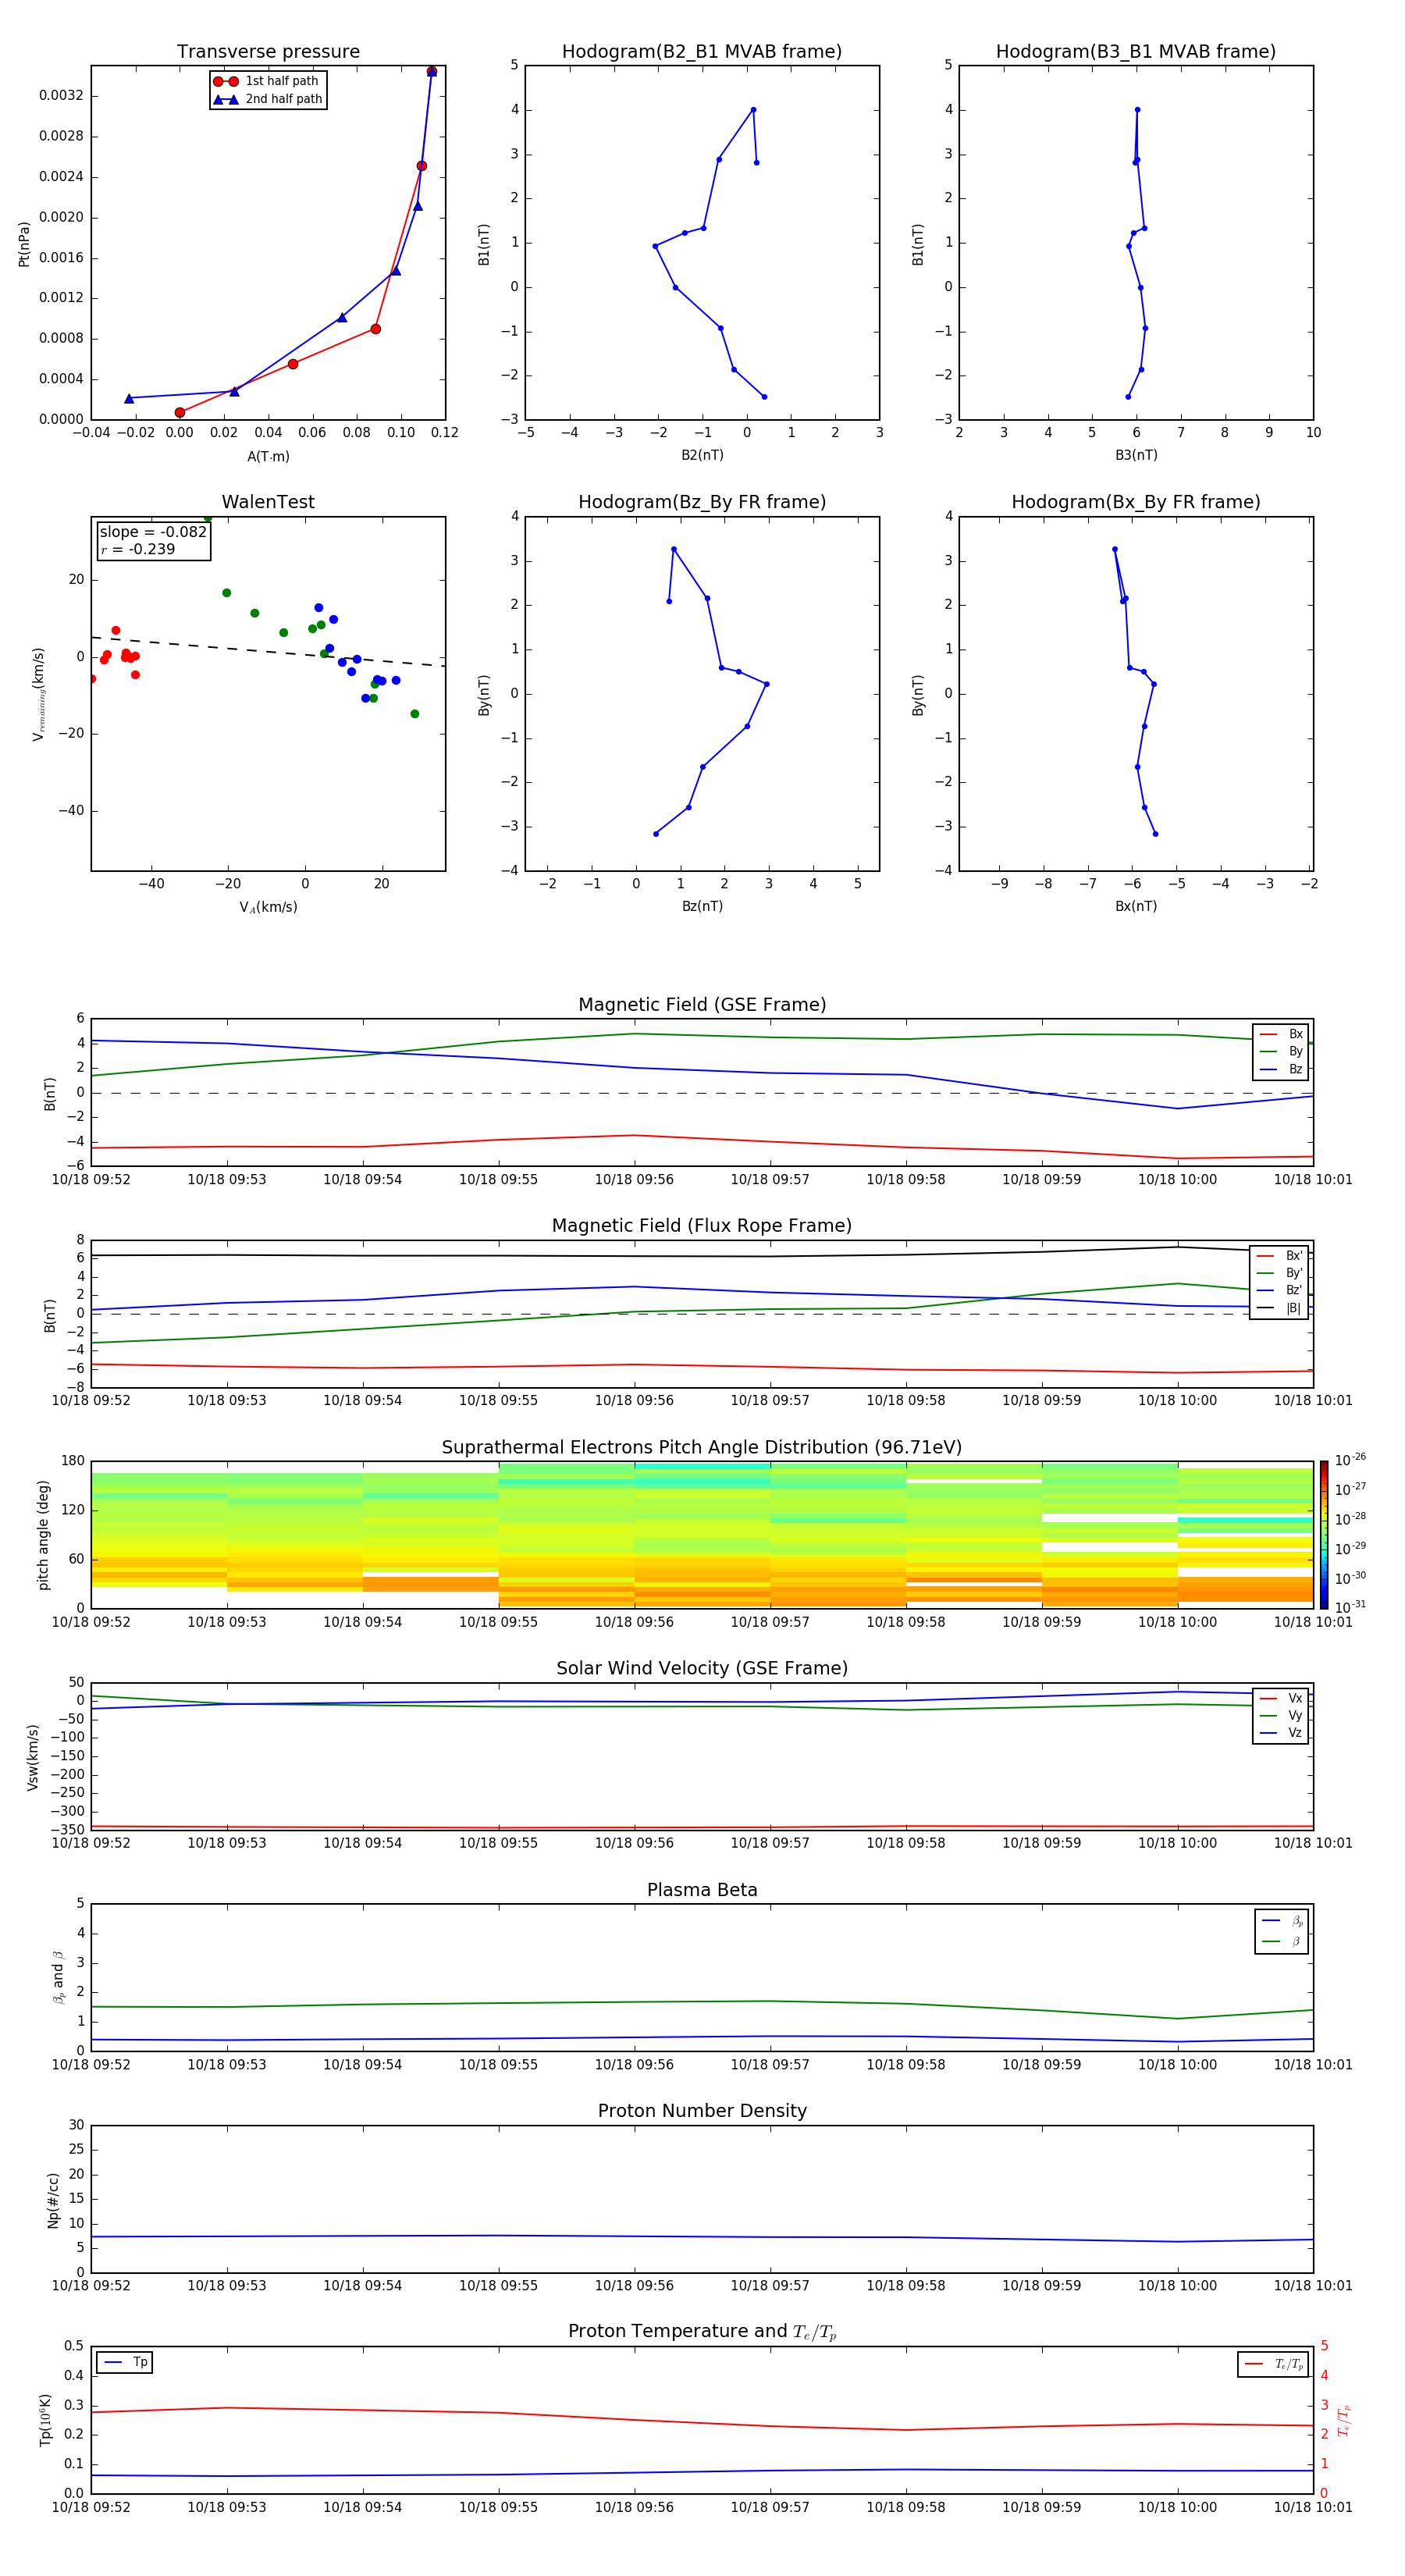Select the 'Np(#/cc)' axis label
The image size is (1405, 2576).
click(53, 2200)
